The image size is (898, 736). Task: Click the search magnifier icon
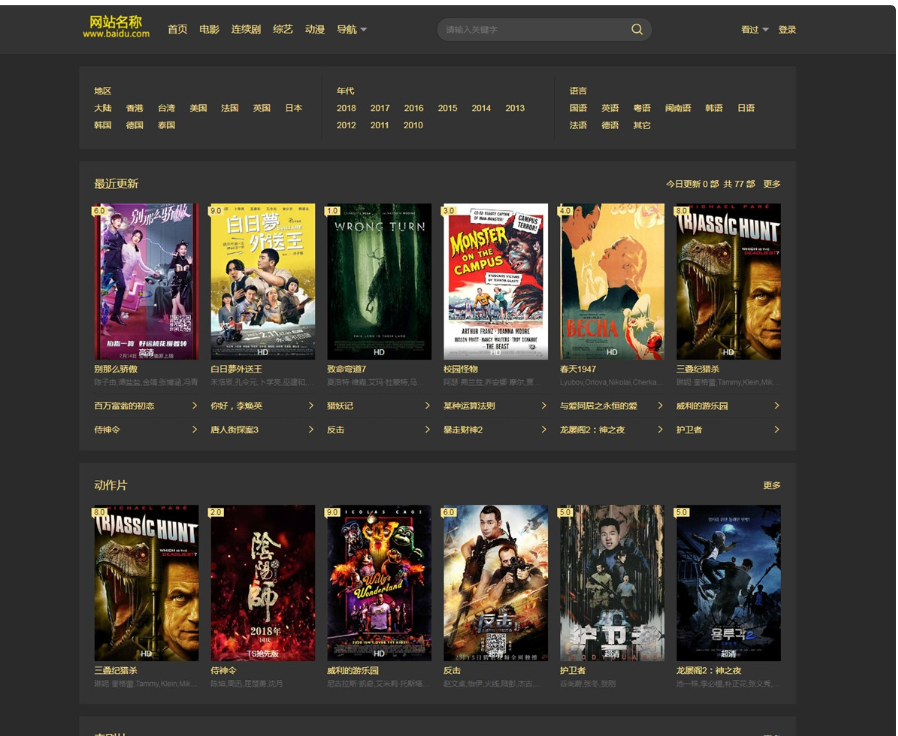(x=637, y=30)
